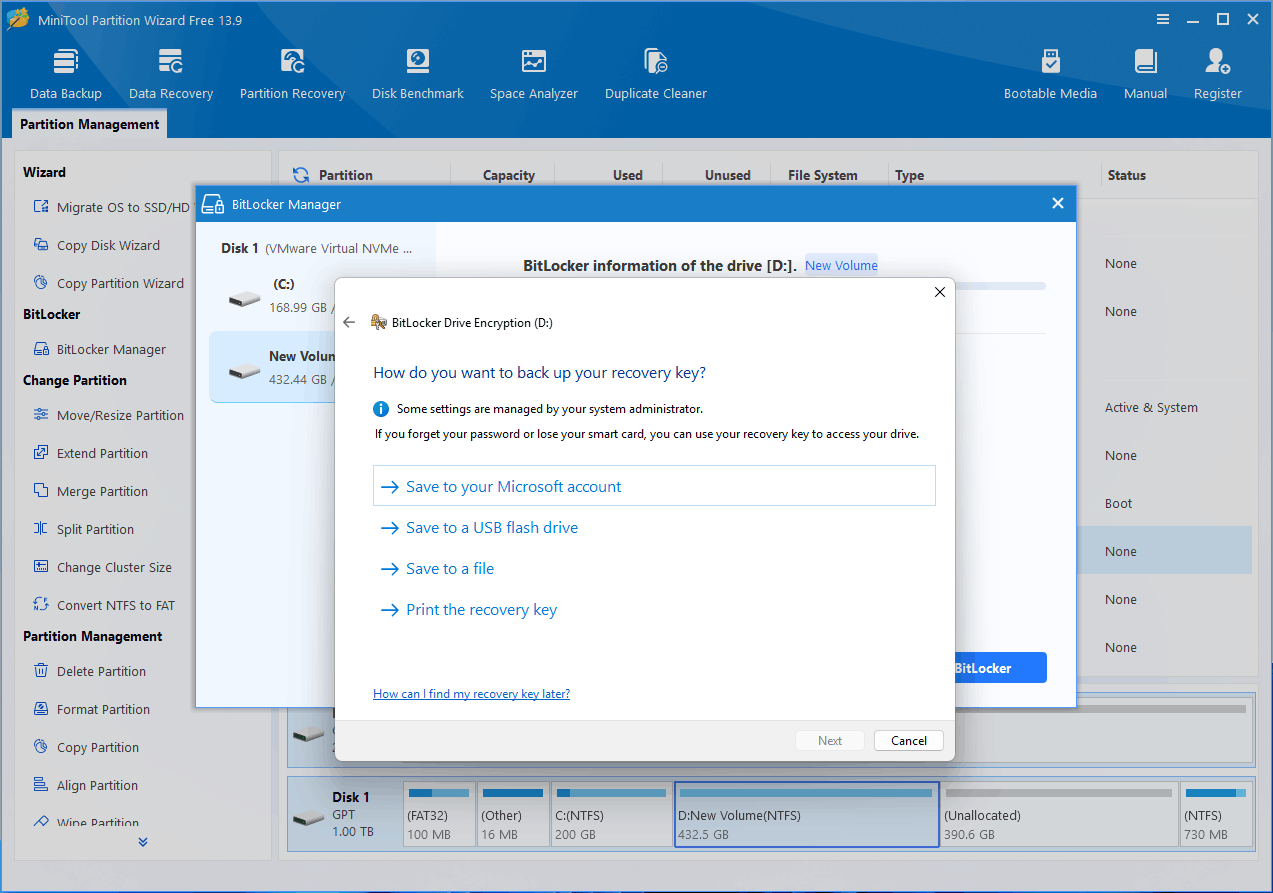The image size is (1273, 893).
Task: Click the refresh icon beside Partition column
Action: tap(301, 175)
